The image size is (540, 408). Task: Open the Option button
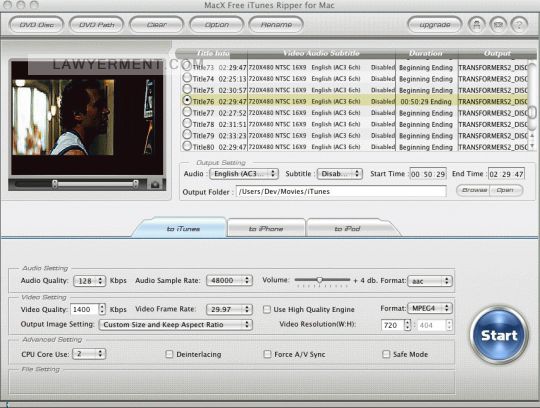pyautogui.click(x=217, y=25)
